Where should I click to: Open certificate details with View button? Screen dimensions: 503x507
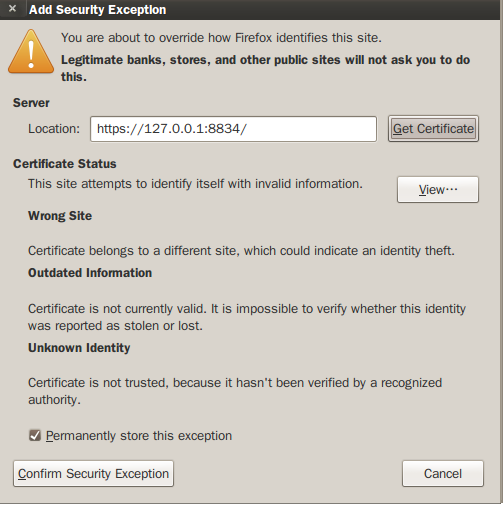point(438,190)
